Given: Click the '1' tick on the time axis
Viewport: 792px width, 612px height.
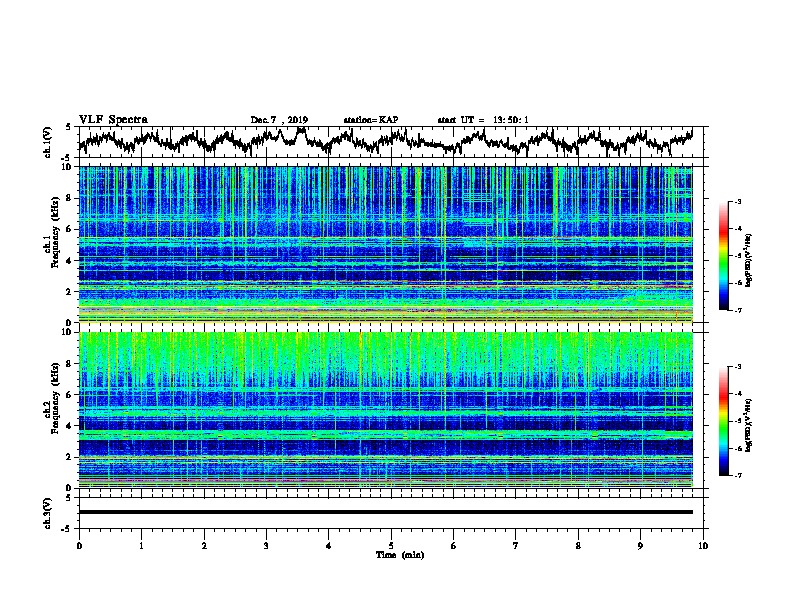Looking at the screenshot, I should [x=141, y=546].
